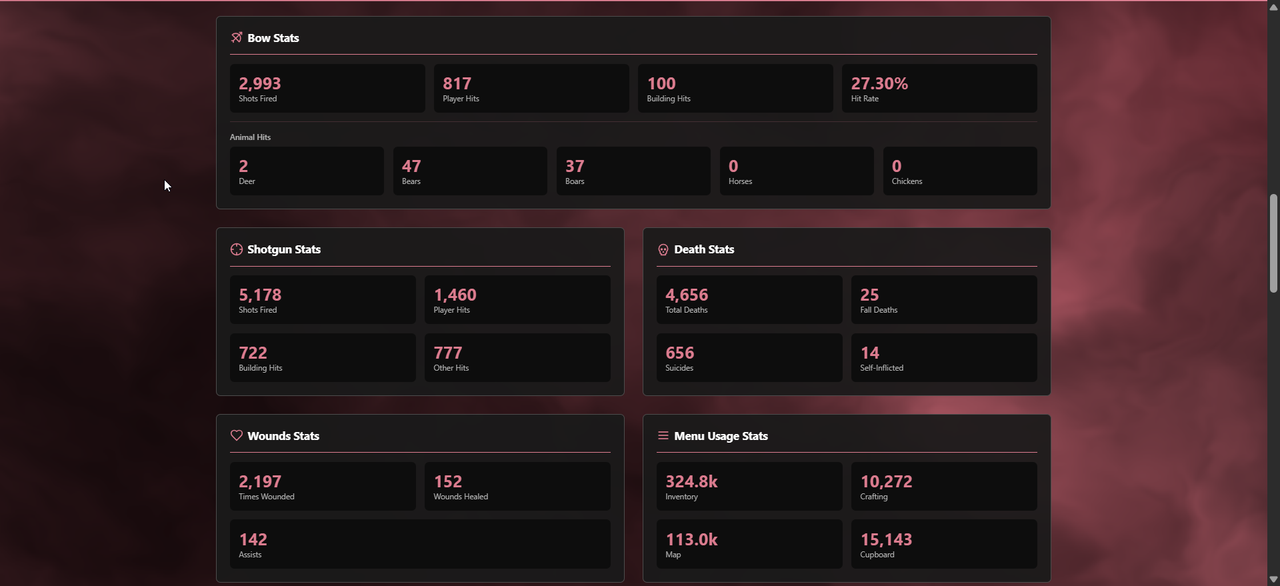
Task: Click the 2,197 Times Wounded card
Action: [x=323, y=486]
